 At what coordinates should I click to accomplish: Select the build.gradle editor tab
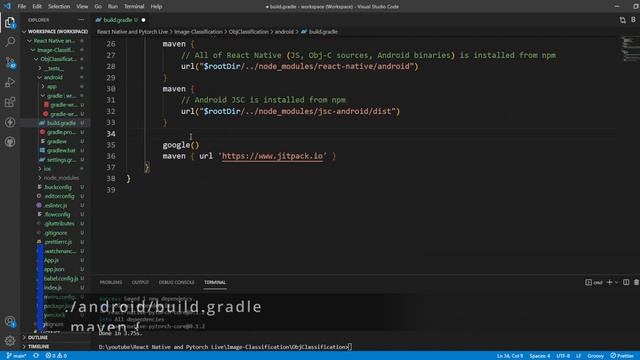tap(121, 20)
